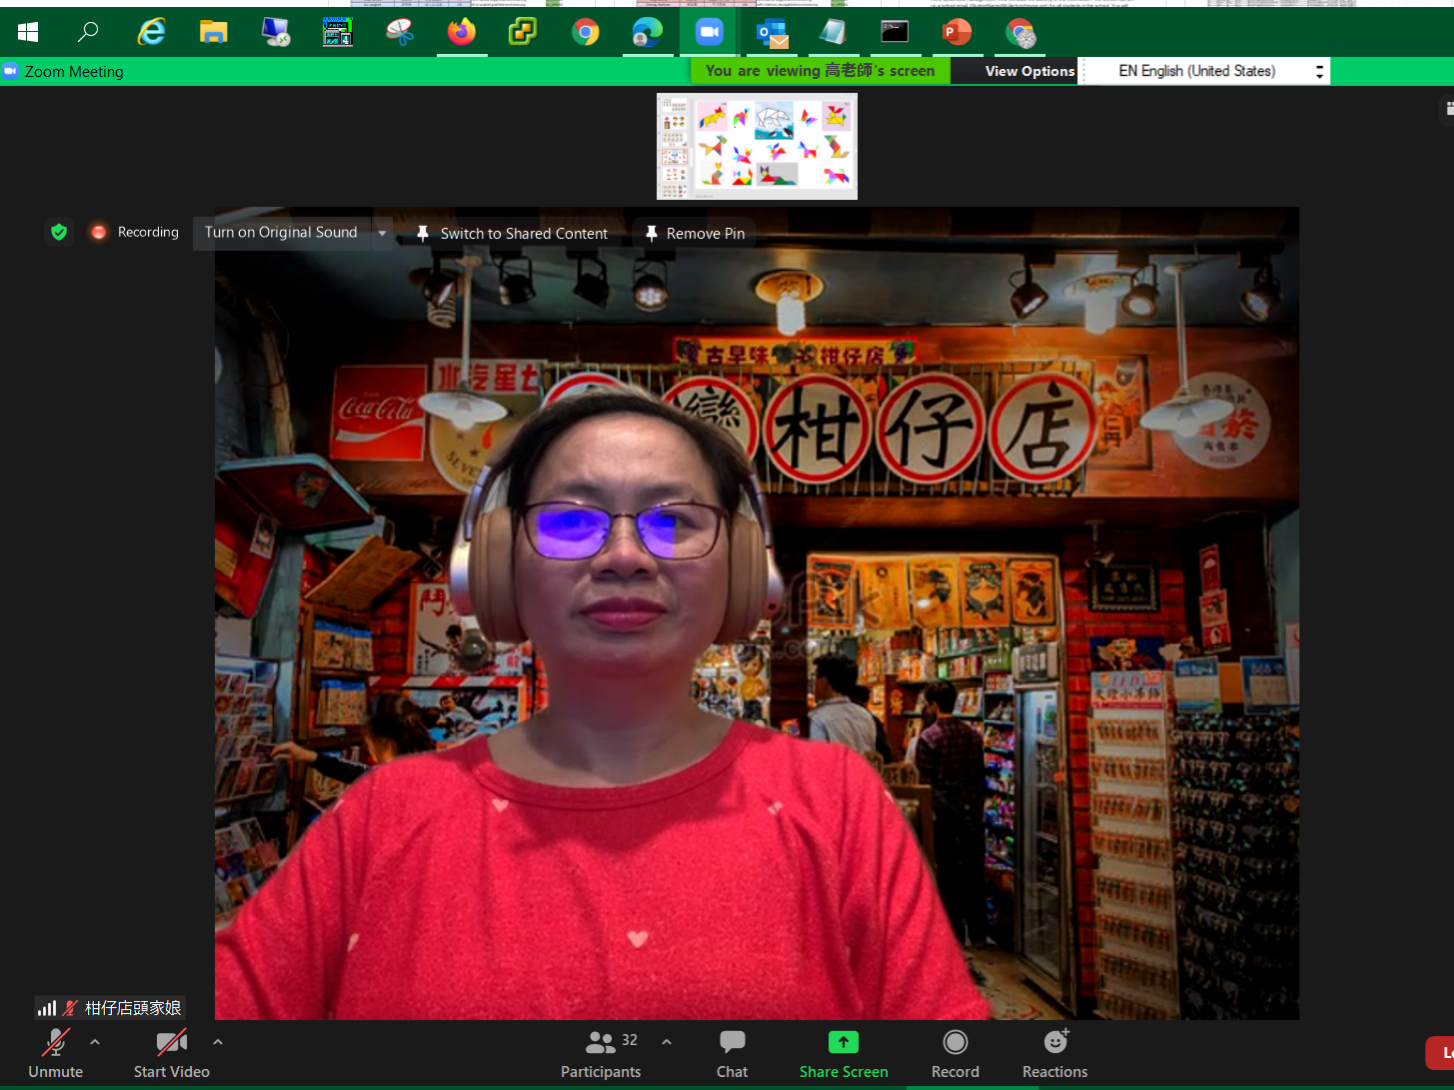Unmute the microphone
The width and height of the screenshot is (1454, 1090).
[56, 1054]
